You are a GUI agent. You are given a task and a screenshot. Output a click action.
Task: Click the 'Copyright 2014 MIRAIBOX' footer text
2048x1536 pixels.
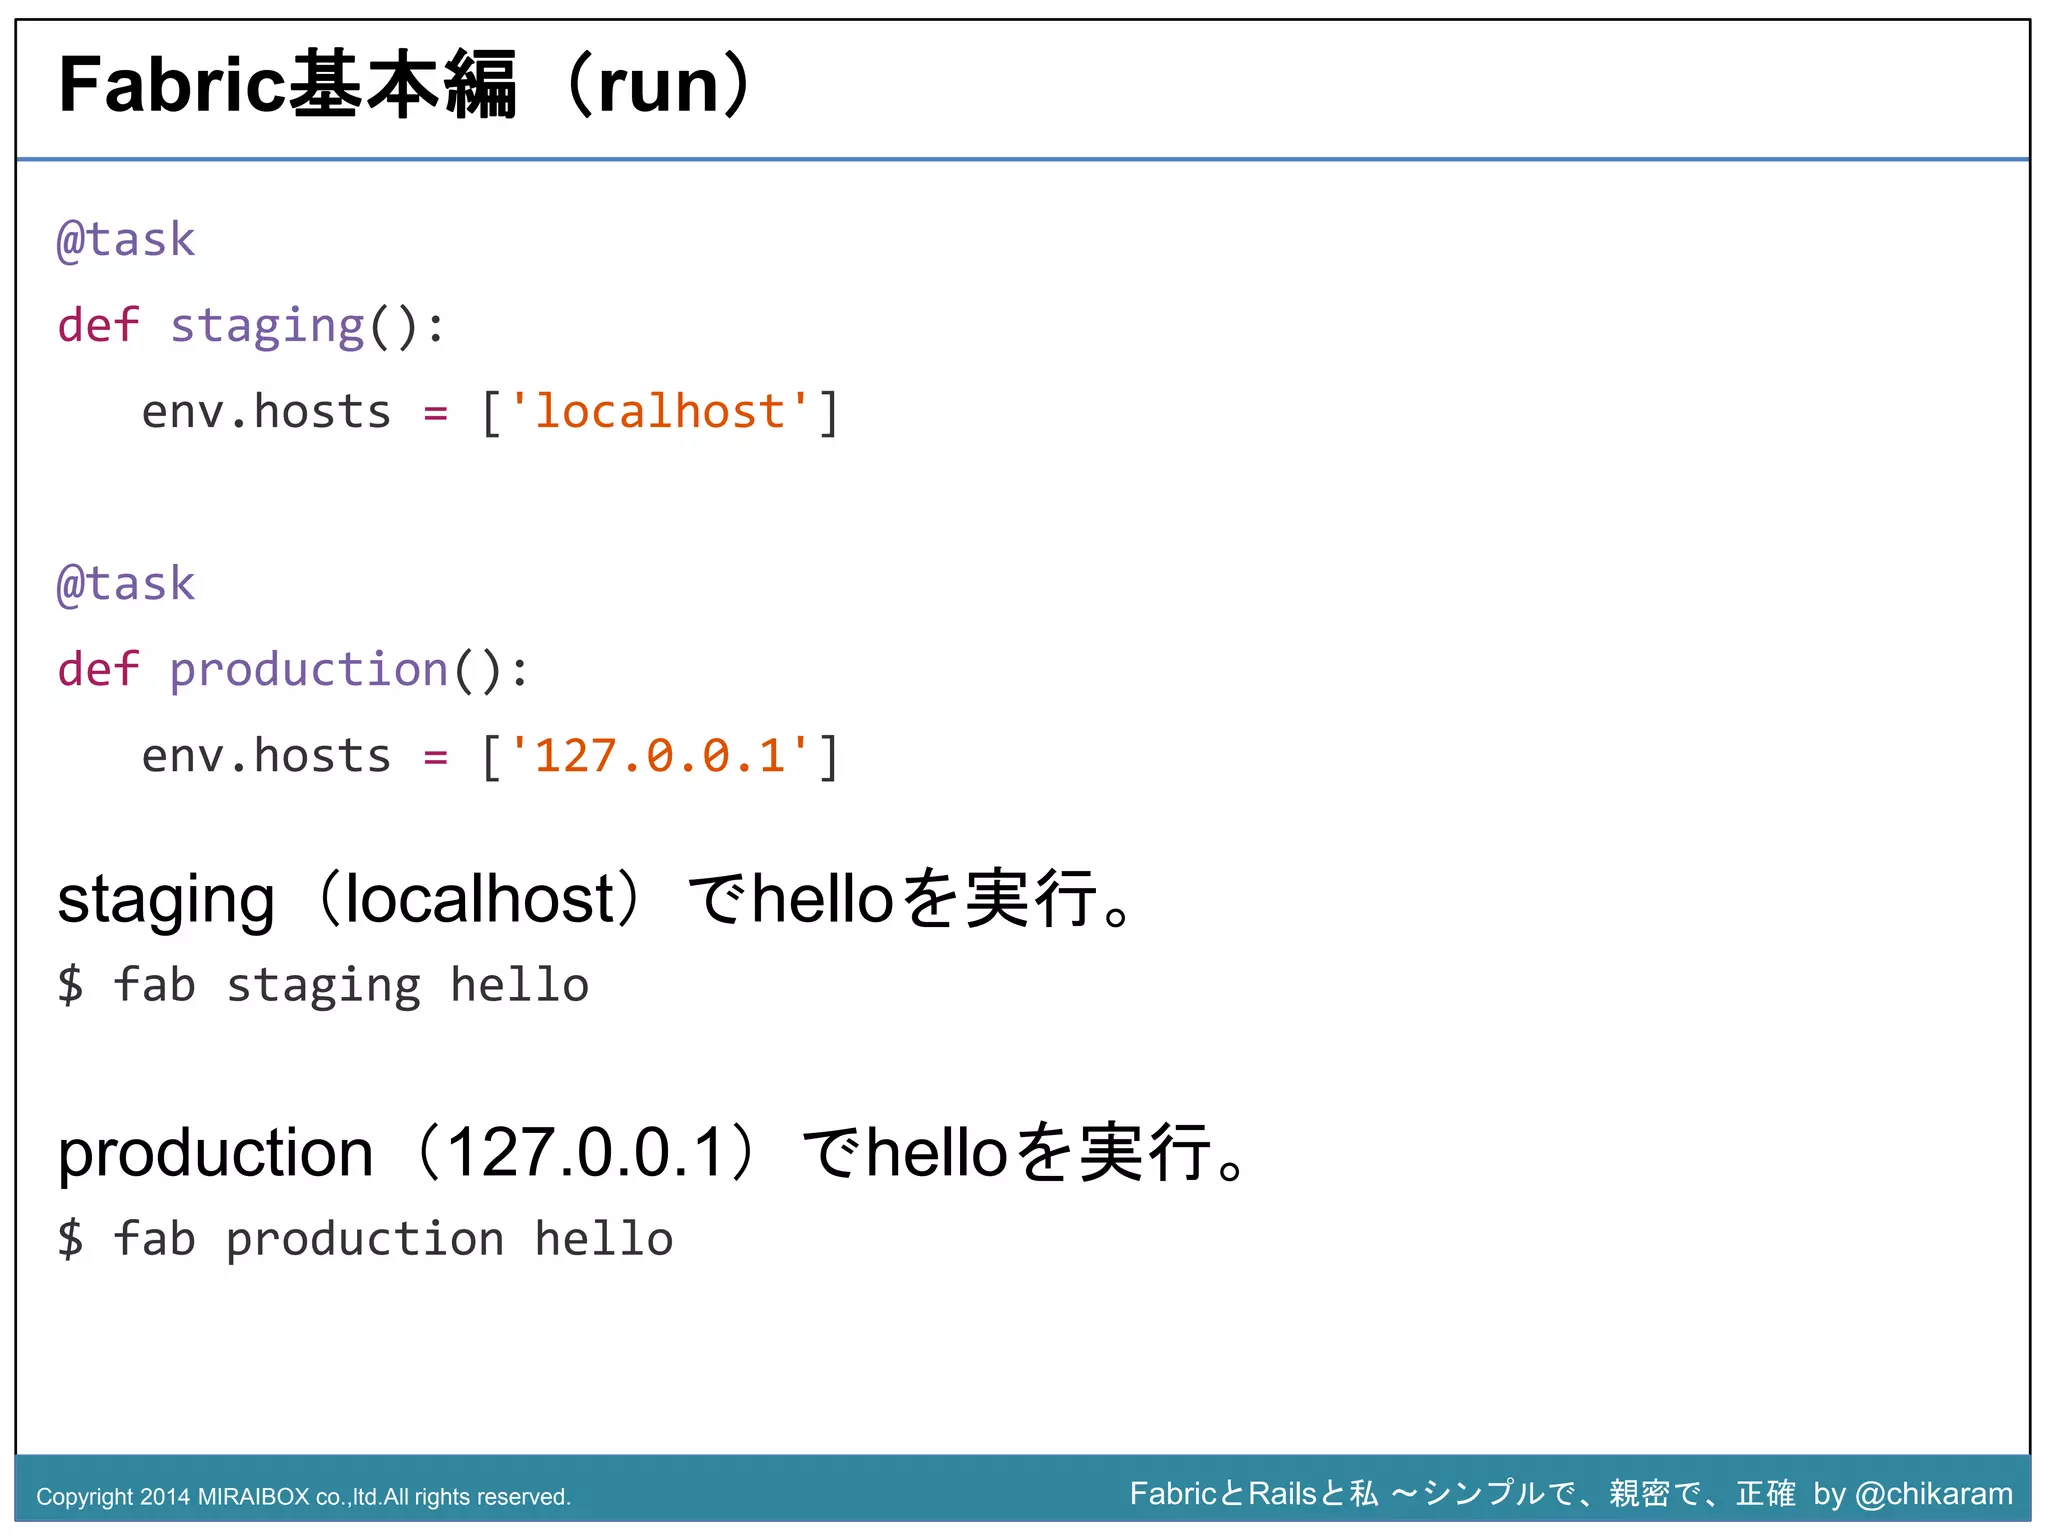[x=303, y=1497]
